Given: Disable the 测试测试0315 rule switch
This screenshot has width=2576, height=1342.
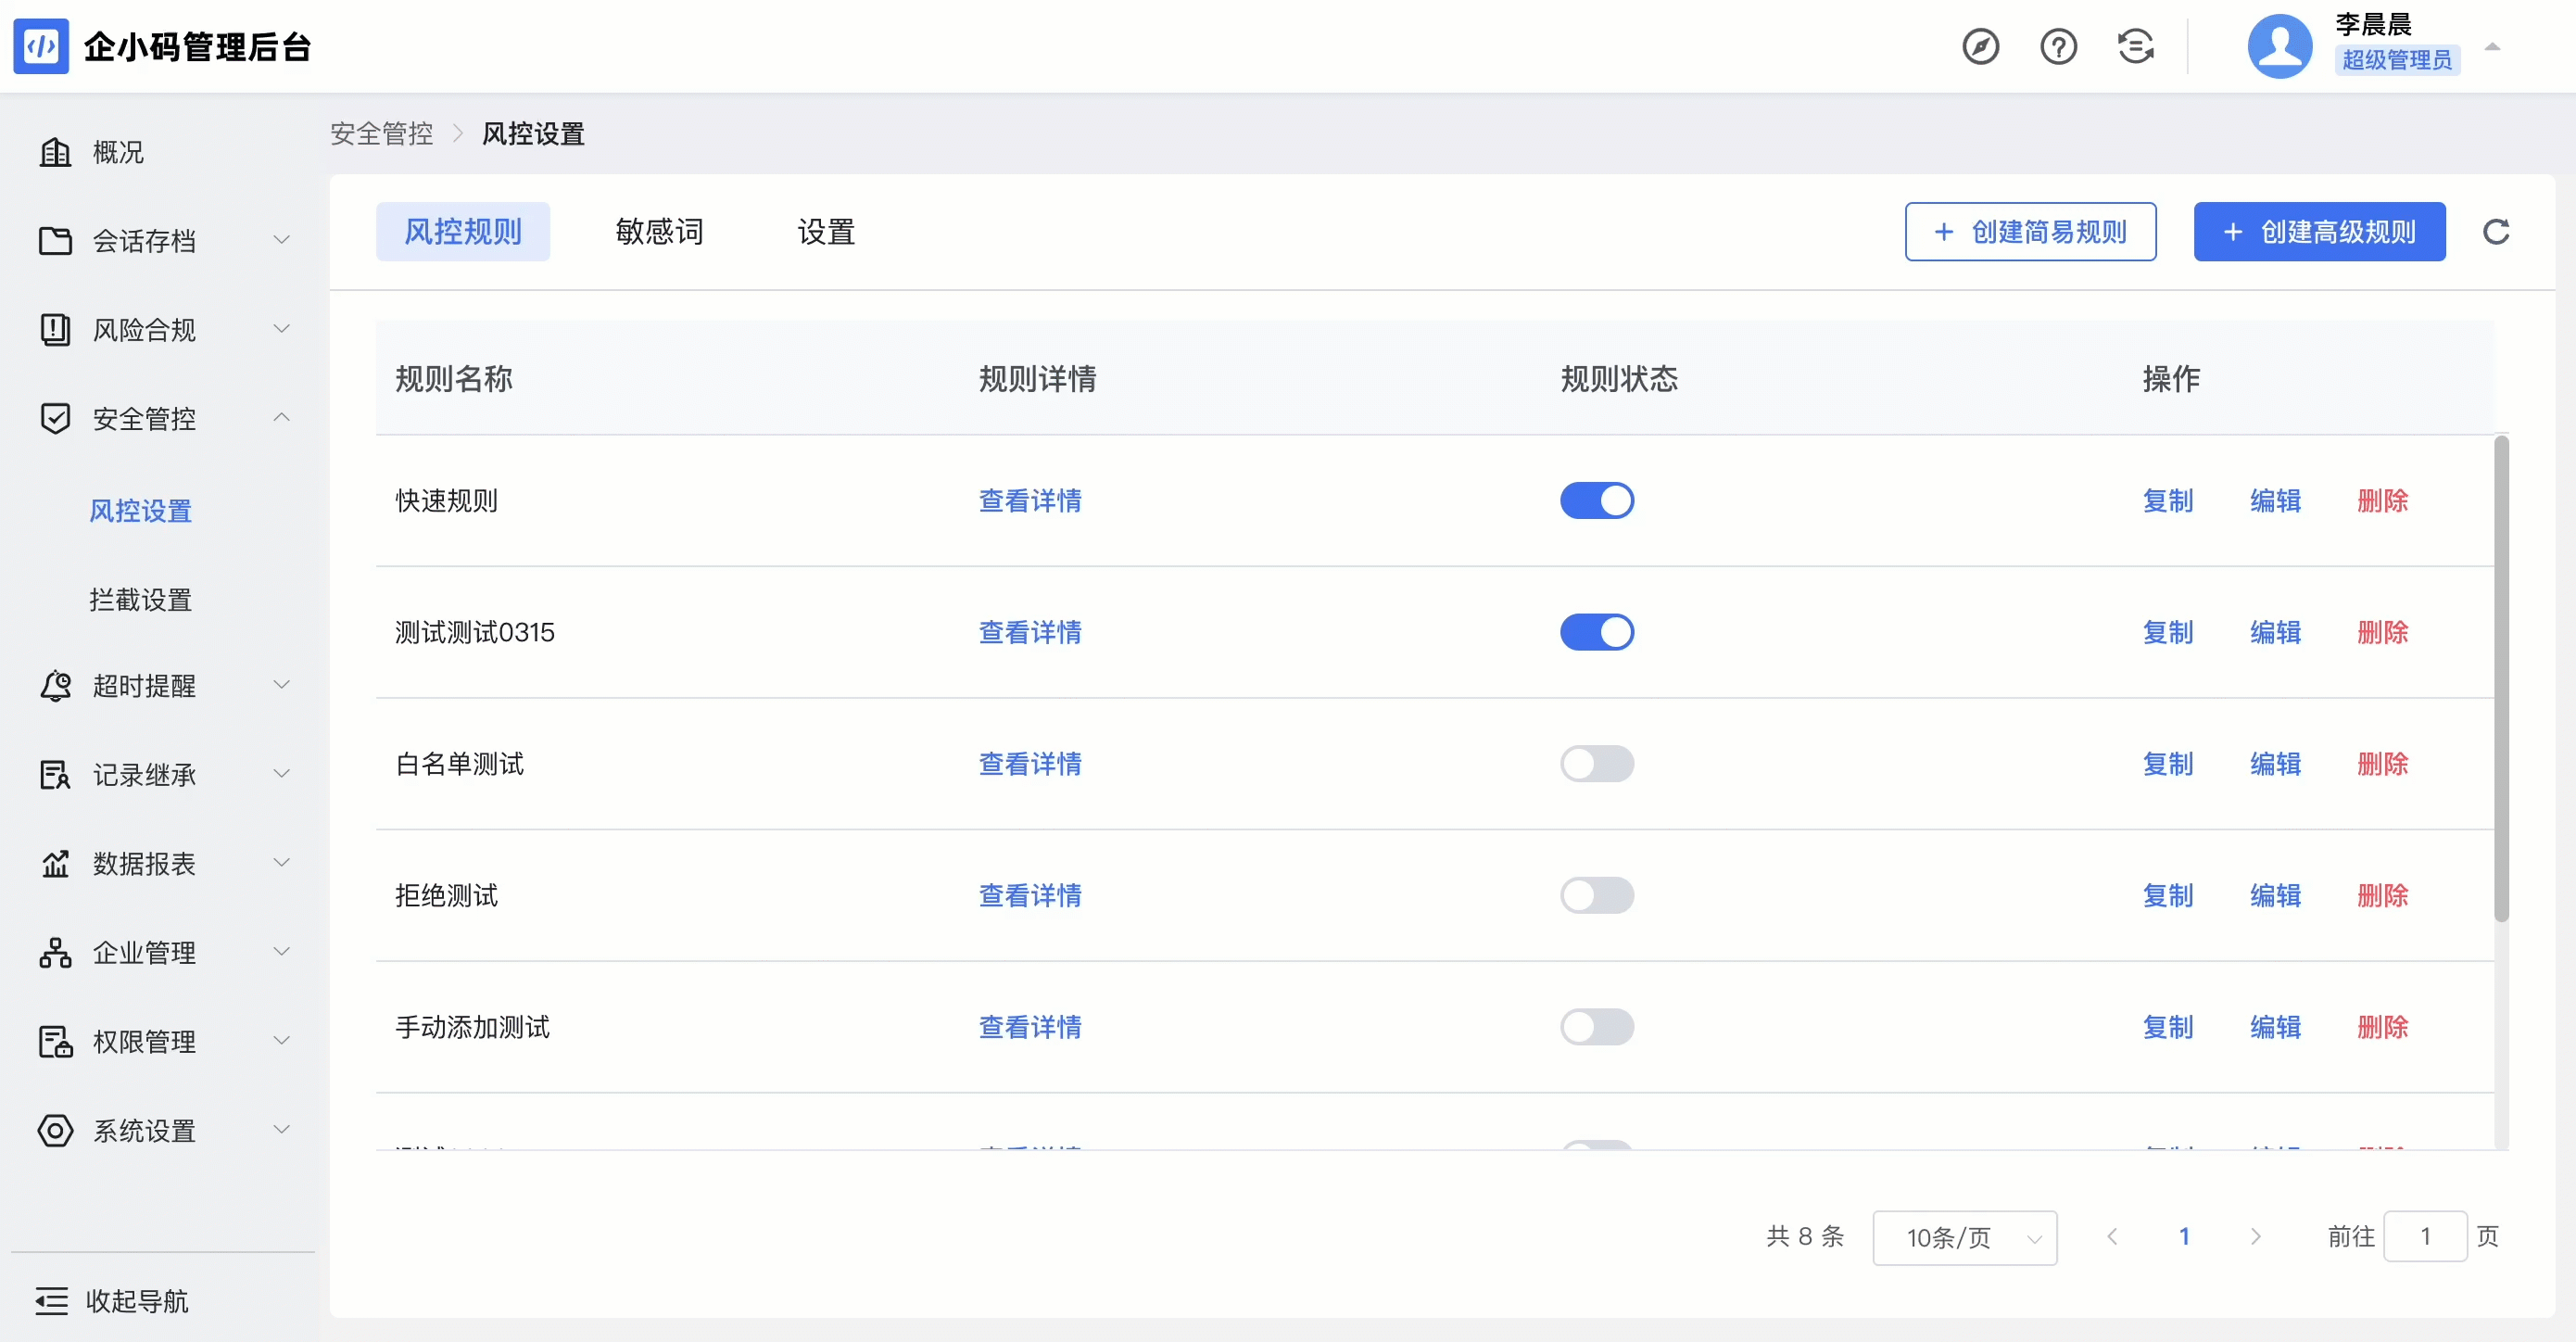Looking at the screenshot, I should click(x=1597, y=632).
